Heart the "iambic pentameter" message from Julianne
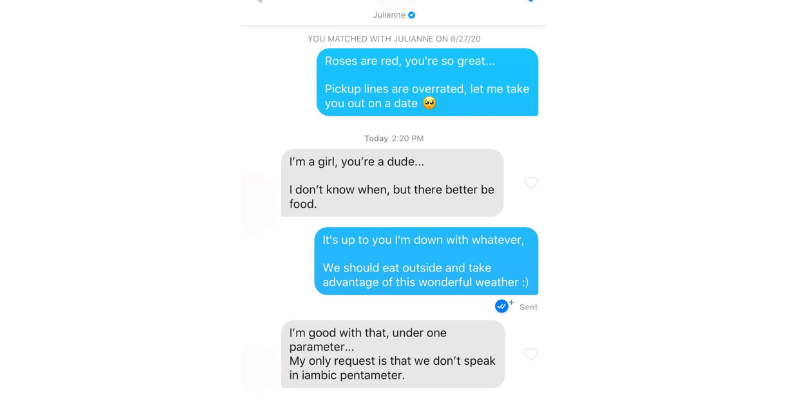Screen dimensions: 788x400 coord(531,354)
